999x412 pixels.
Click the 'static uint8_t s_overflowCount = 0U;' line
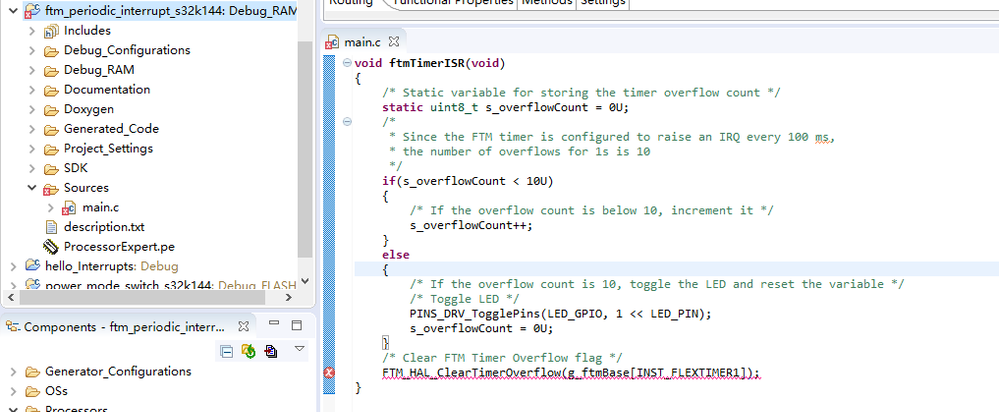point(505,108)
